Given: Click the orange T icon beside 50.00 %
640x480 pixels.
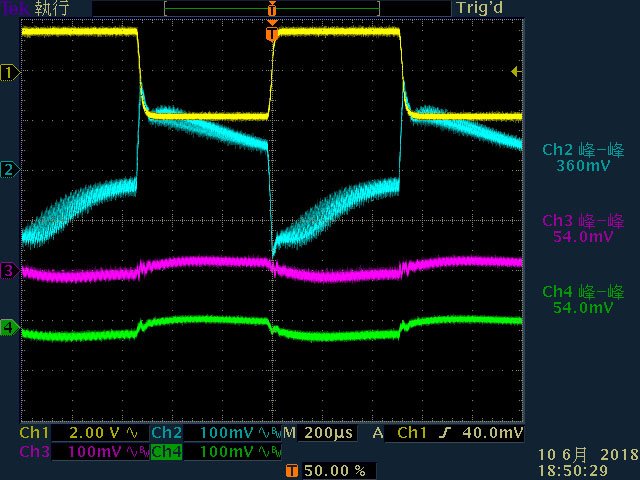Looking at the screenshot, I should pyautogui.click(x=291, y=471).
